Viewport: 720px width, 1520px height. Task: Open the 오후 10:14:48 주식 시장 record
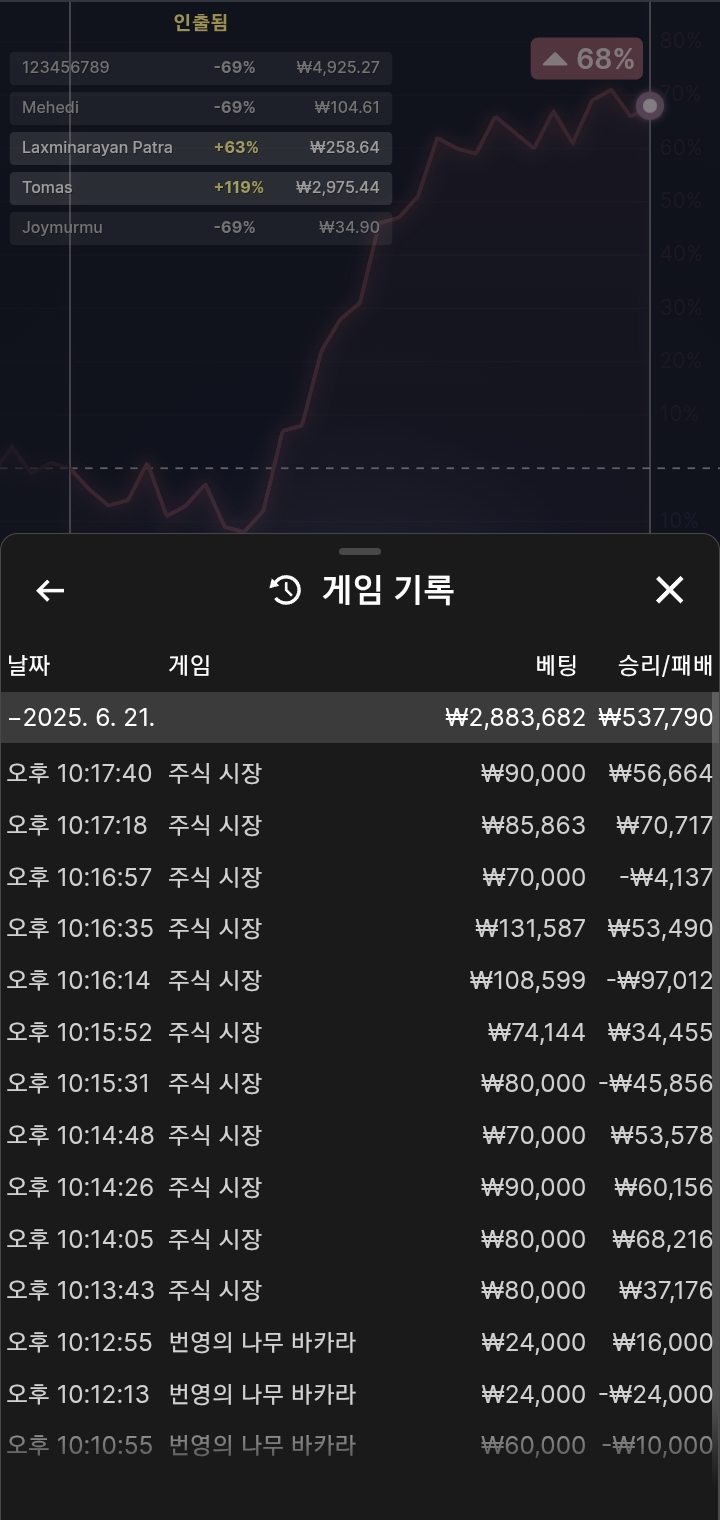point(360,1135)
